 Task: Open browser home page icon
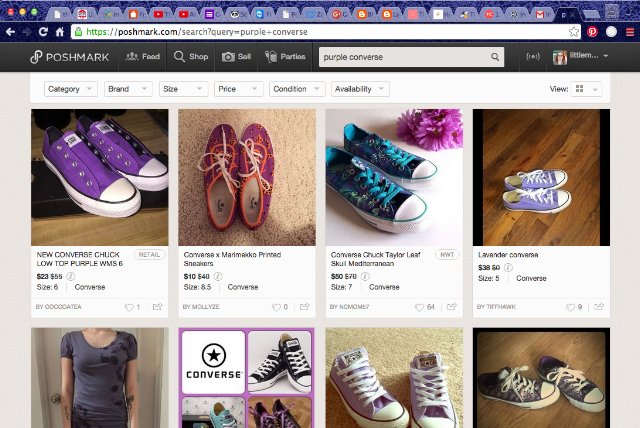[60, 32]
